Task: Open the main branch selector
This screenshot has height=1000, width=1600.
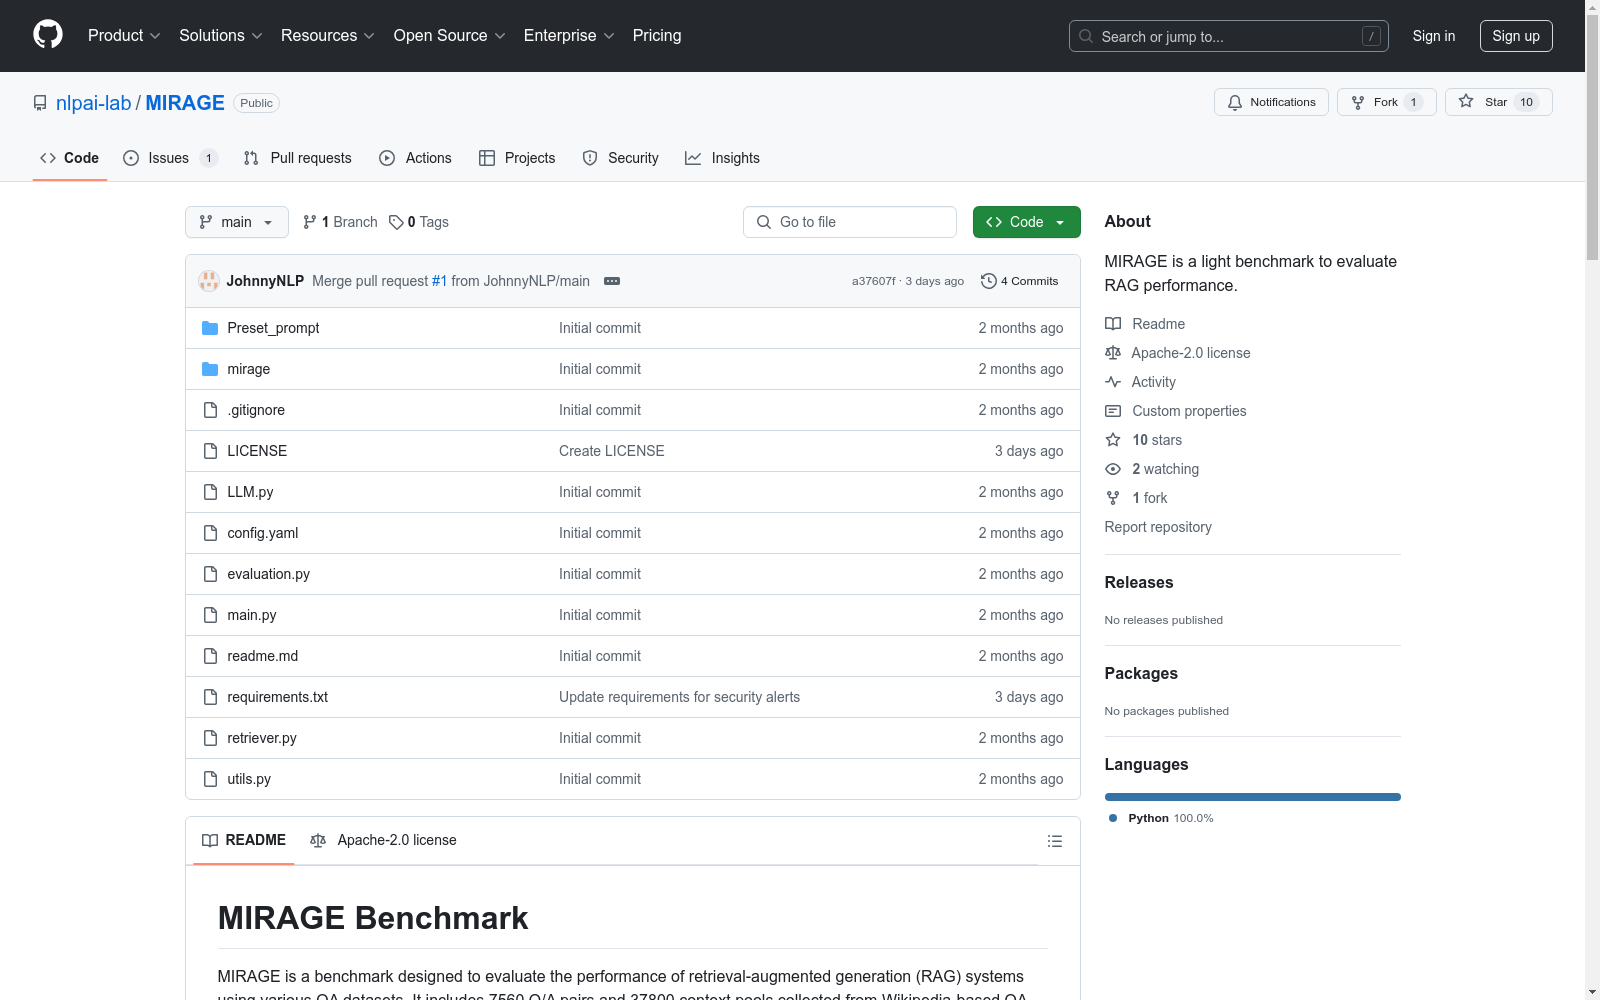Action: (x=237, y=222)
